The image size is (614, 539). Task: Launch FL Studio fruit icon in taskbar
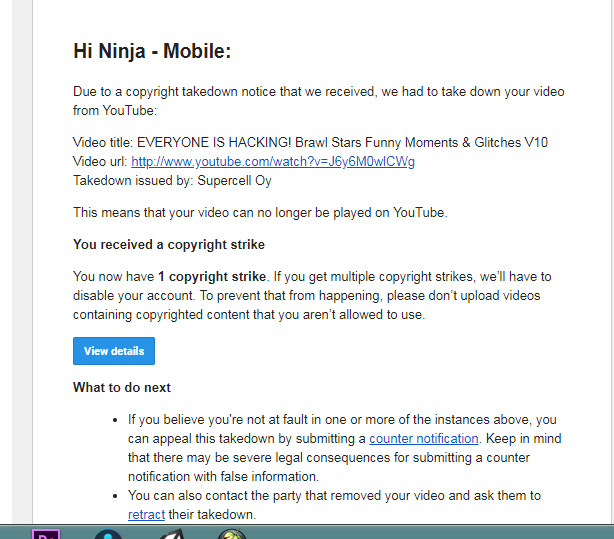(232, 534)
